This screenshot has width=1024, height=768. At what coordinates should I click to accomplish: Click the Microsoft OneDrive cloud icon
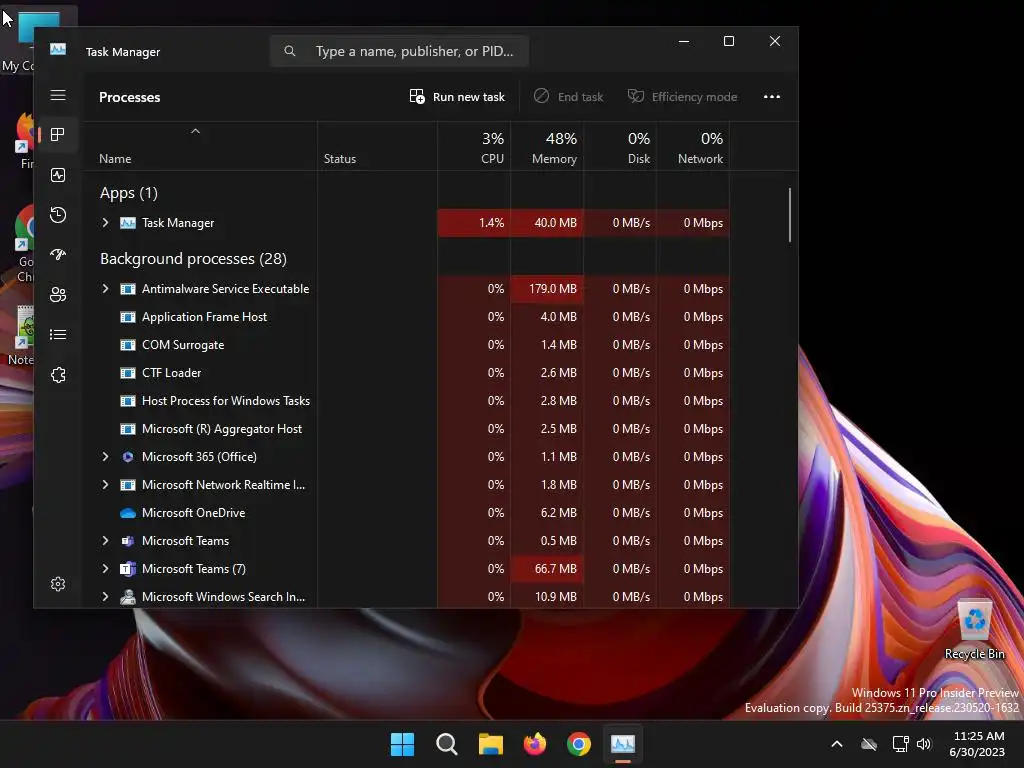click(128, 513)
